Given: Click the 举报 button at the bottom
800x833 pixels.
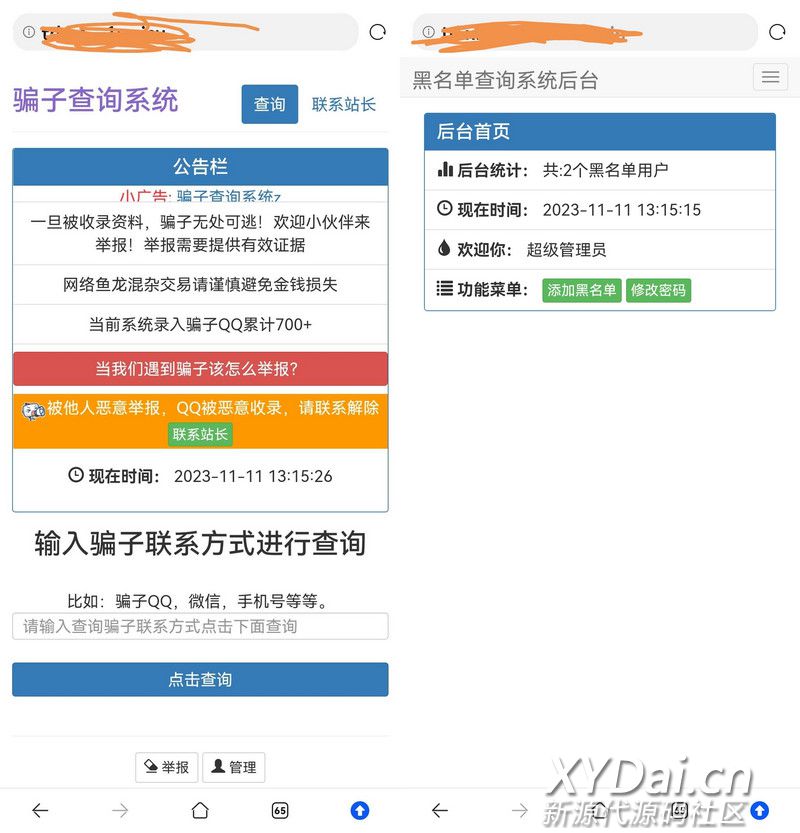Looking at the screenshot, I should click(167, 767).
